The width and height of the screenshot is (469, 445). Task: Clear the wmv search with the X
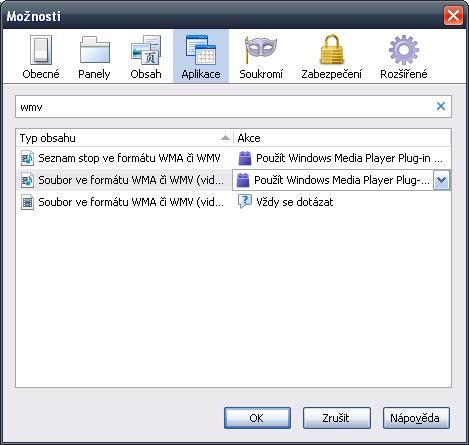(441, 106)
